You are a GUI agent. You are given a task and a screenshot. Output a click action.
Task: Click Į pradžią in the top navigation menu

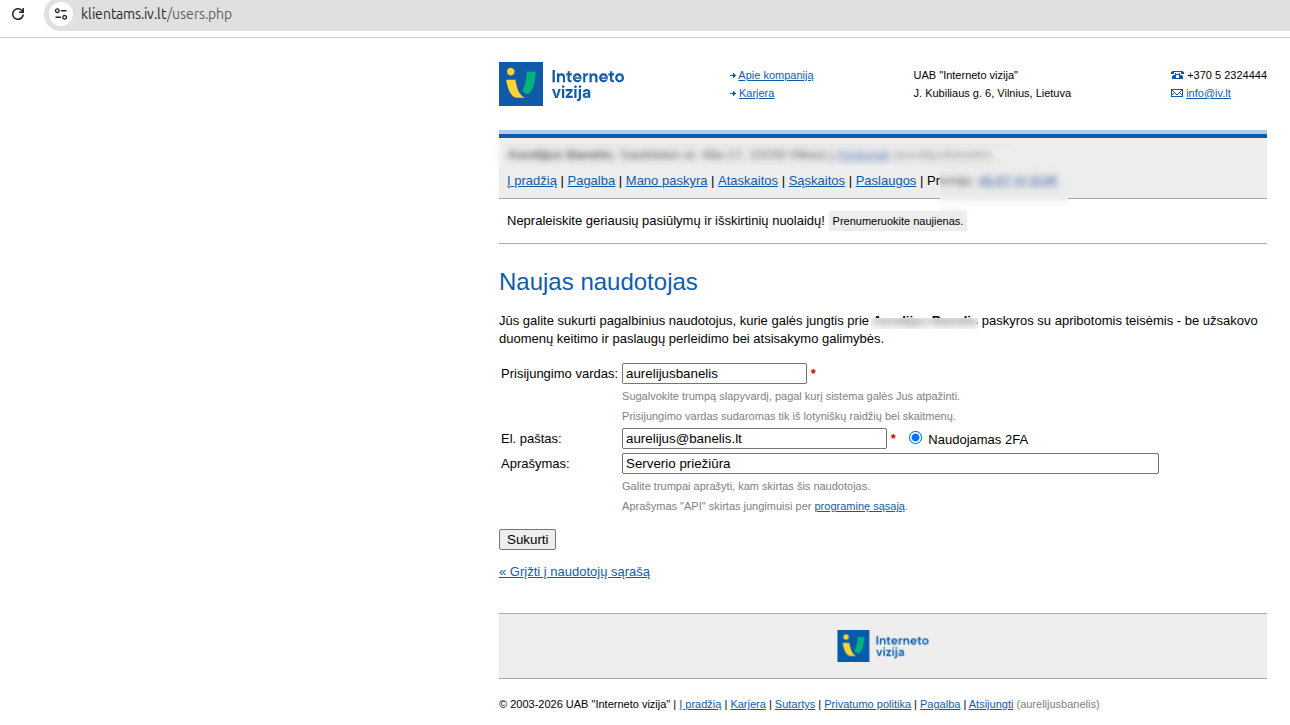click(x=532, y=181)
